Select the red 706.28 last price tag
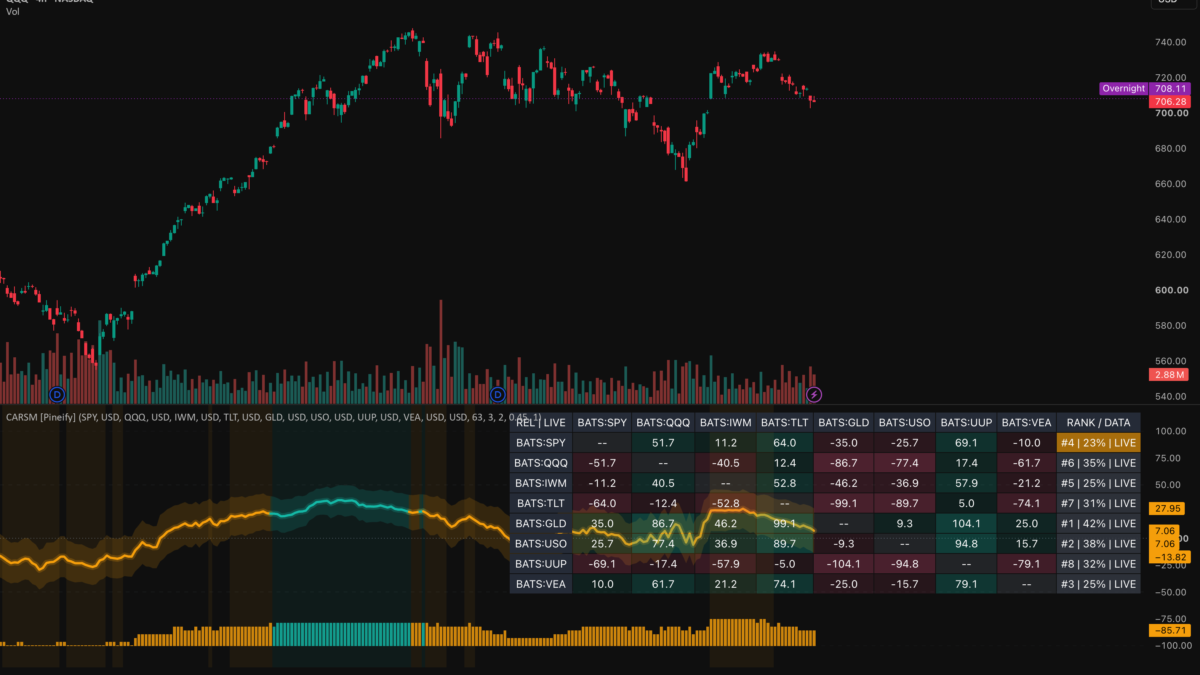 click(1169, 101)
